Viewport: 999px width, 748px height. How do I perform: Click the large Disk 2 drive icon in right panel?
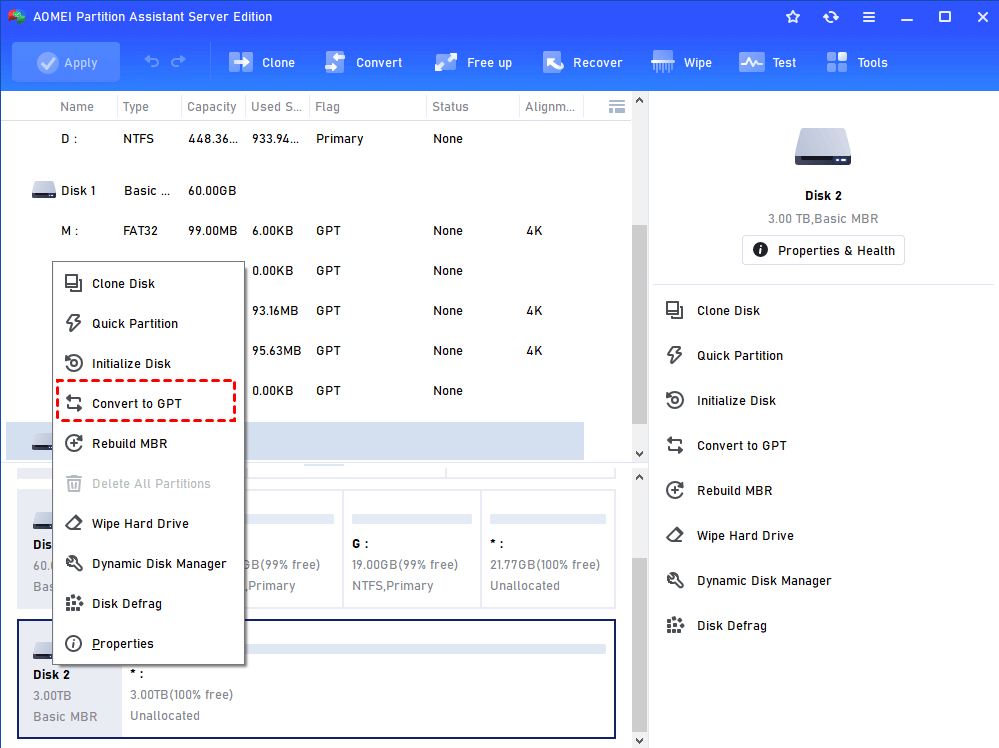click(823, 147)
